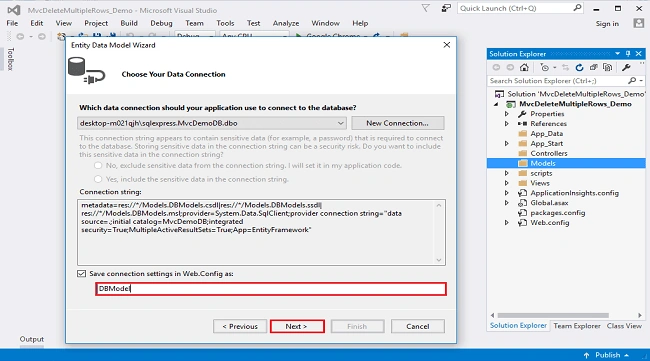650x361 pixels.
Task: Click the Solution Explorer auto-hide pin icon
Action: (628, 53)
